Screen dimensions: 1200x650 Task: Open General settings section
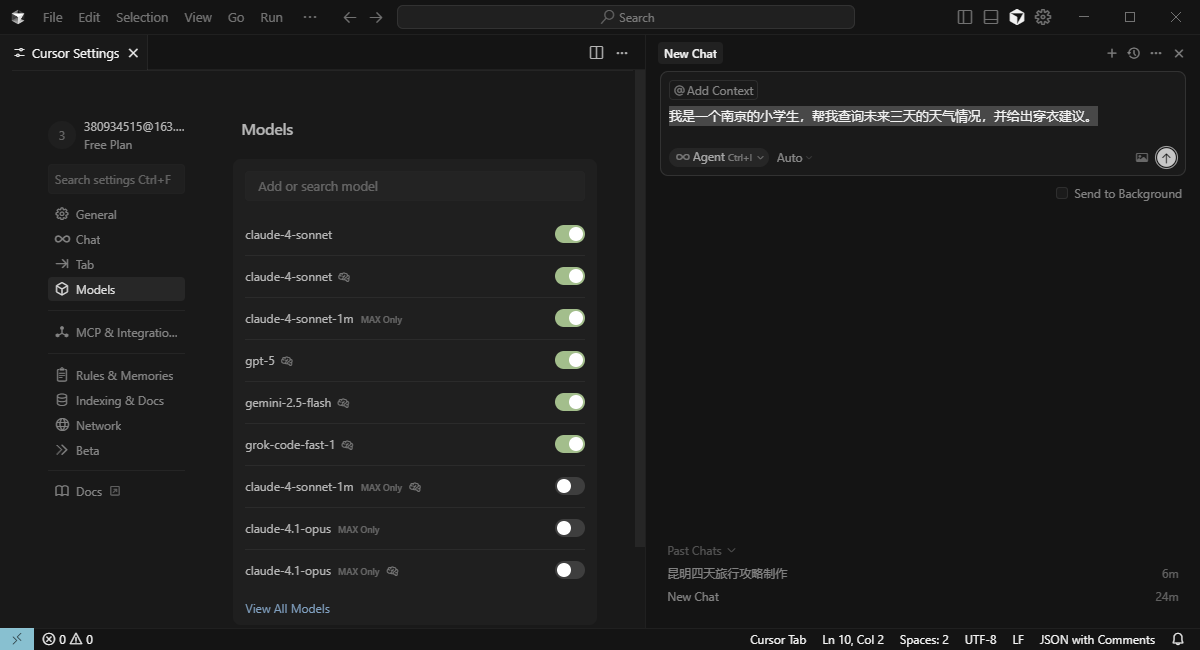pos(116,214)
